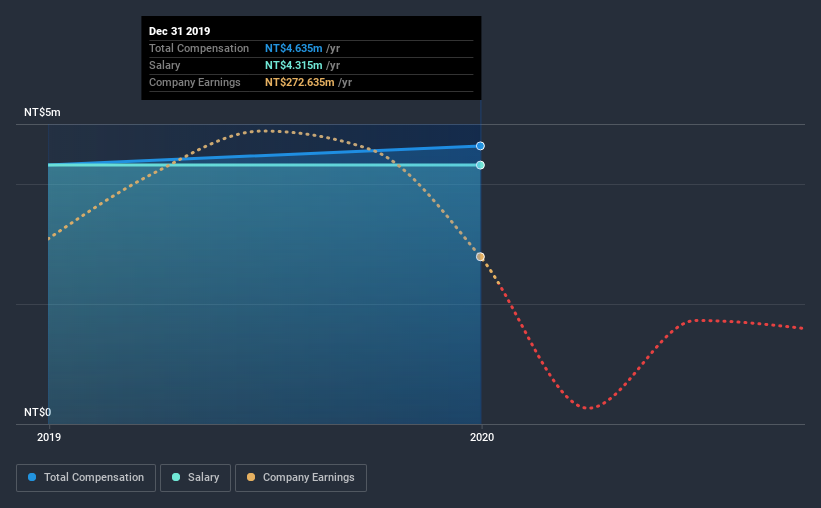Click the blue dot in Total Compensation legend
The image size is (821, 508).
click(32, 477)
